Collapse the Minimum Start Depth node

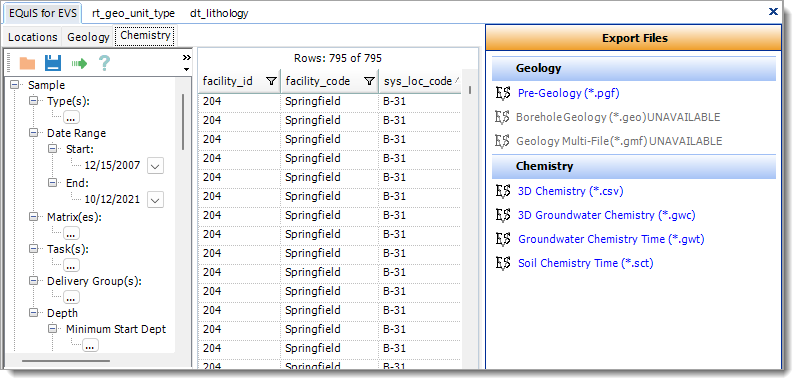52,329
